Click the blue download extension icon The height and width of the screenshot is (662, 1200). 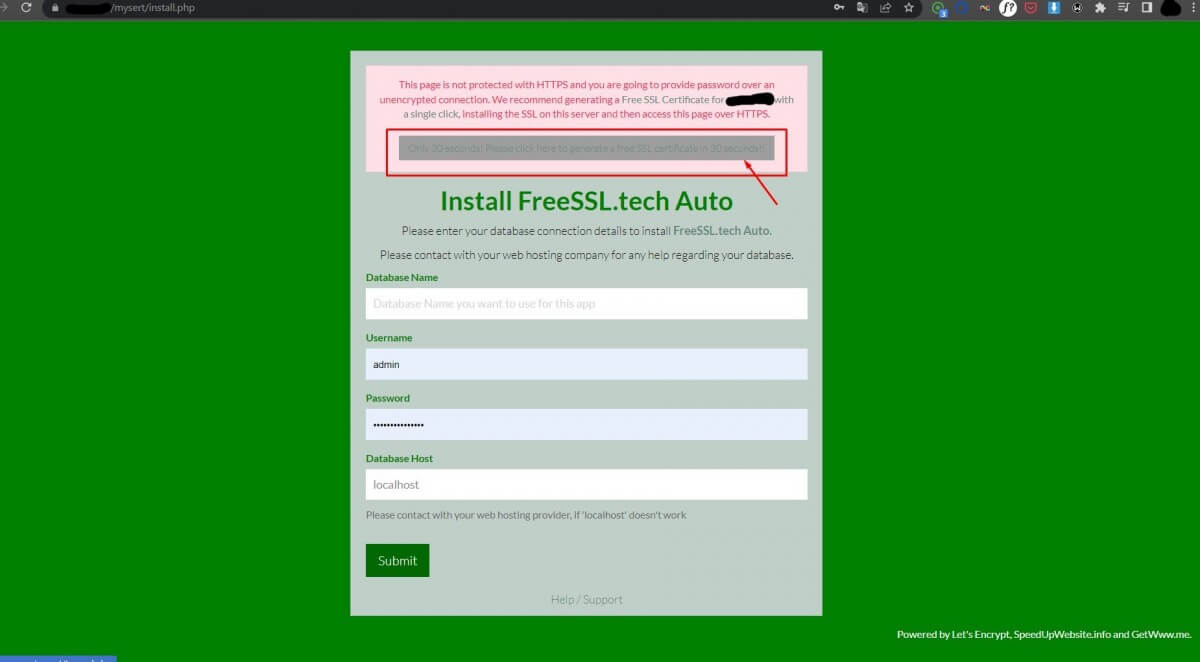[1054, 8]
